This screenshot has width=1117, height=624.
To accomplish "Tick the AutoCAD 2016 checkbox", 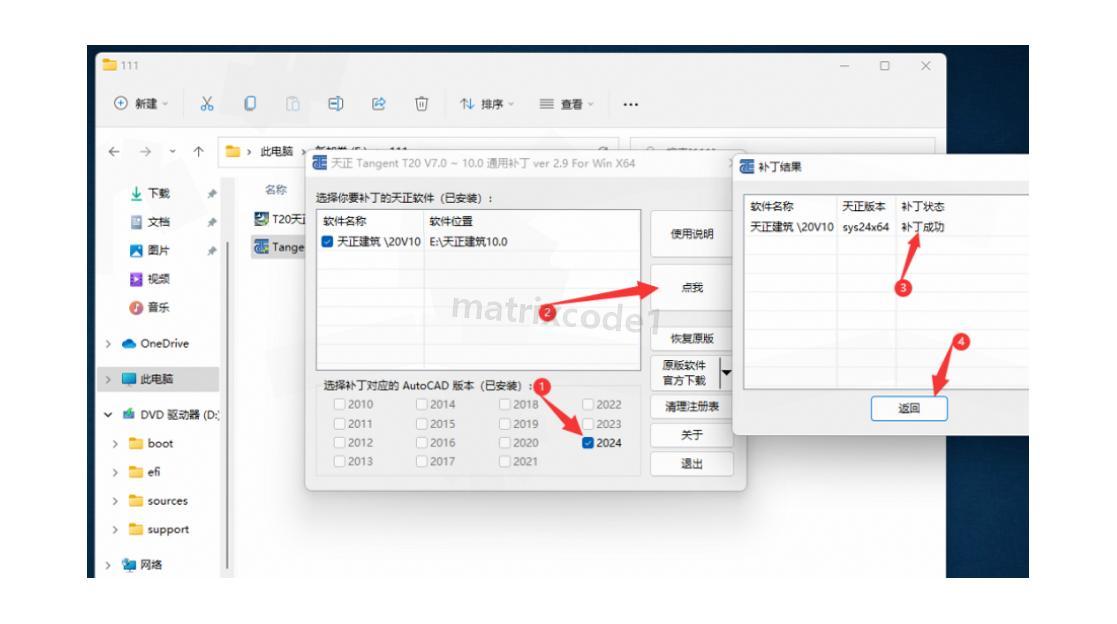I will coord(422,442).
